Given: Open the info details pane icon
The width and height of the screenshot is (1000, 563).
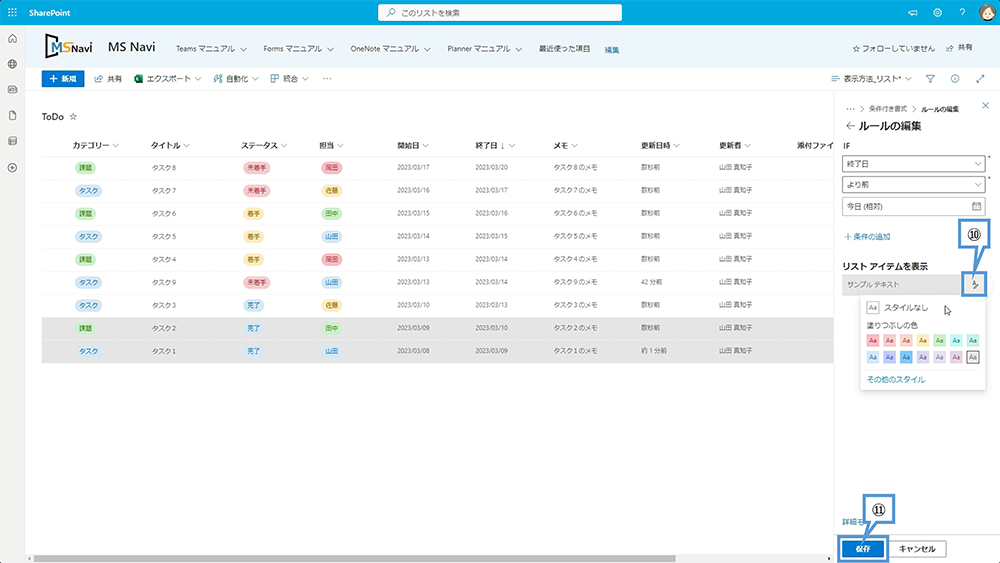Looking at the screenshot, I should (955, 79).
